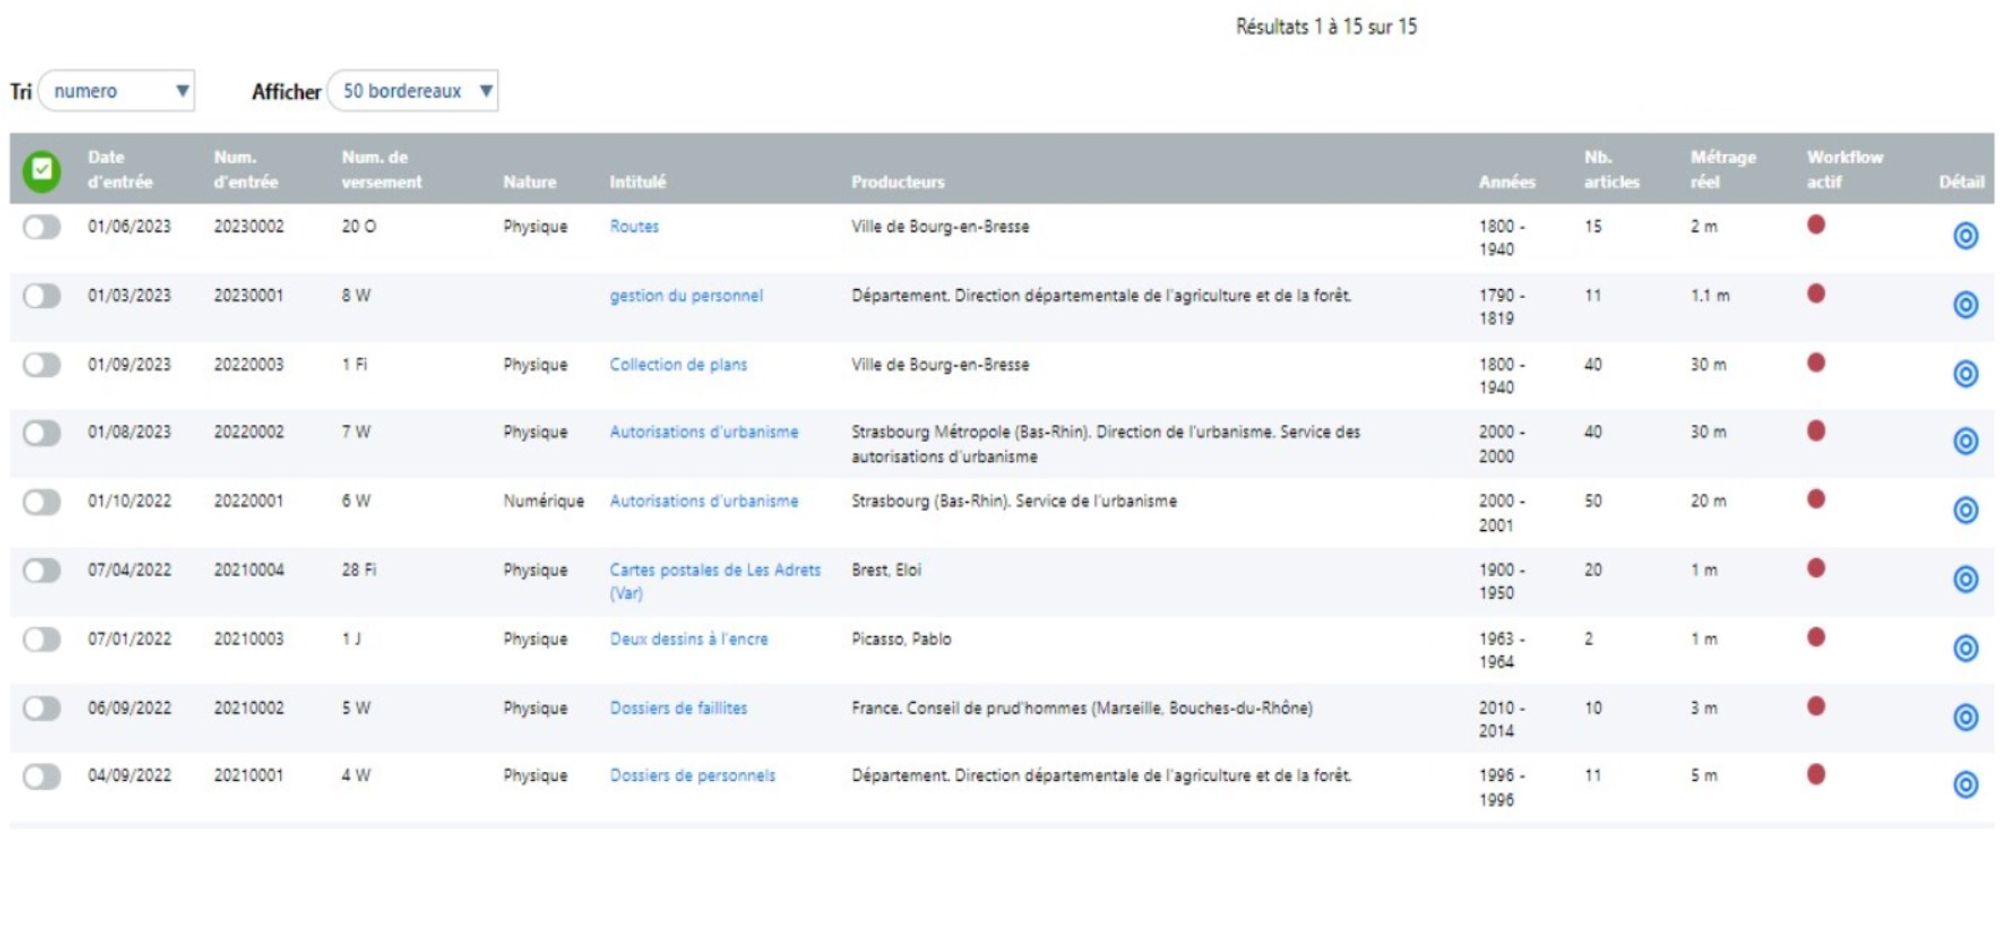
Task: Click red workflow status dot for Routes
Action: point(1816,225)
